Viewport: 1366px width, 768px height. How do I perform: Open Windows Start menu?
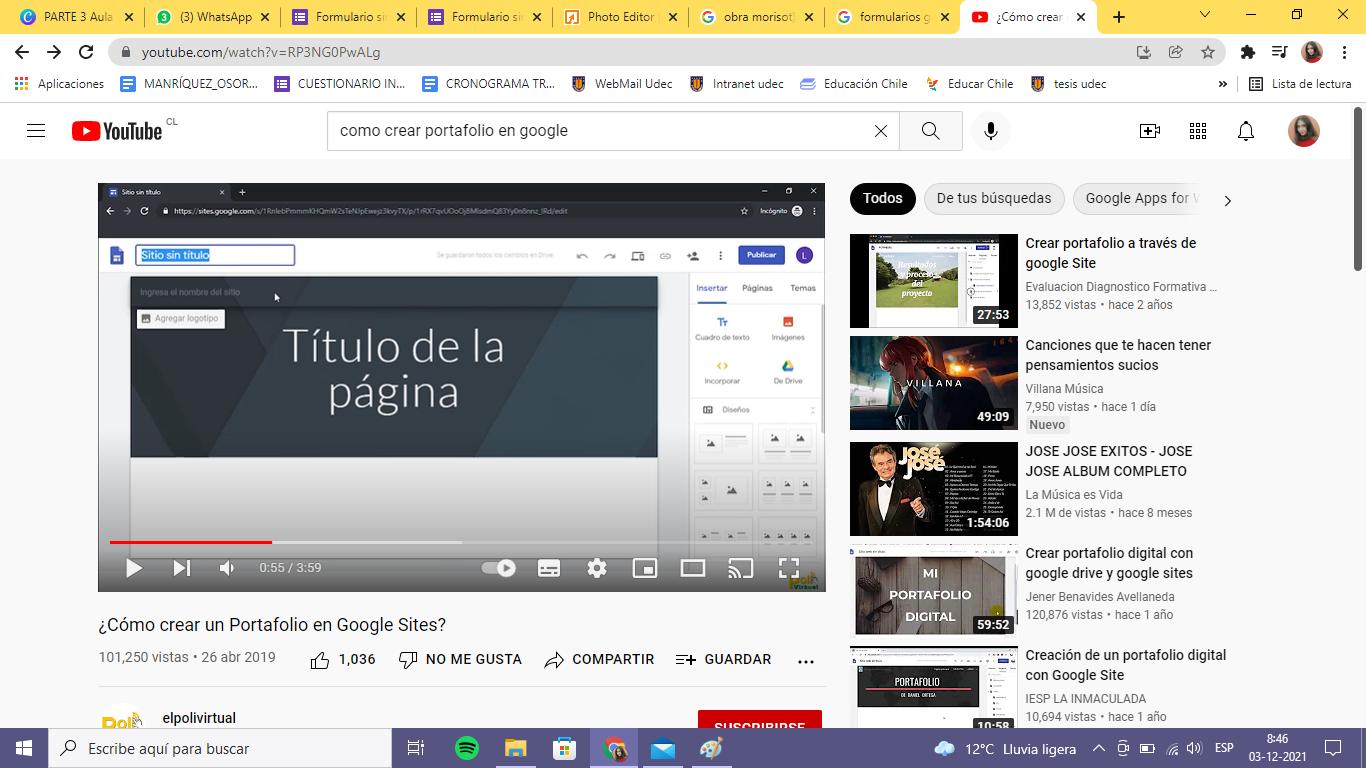coord(23,748)
